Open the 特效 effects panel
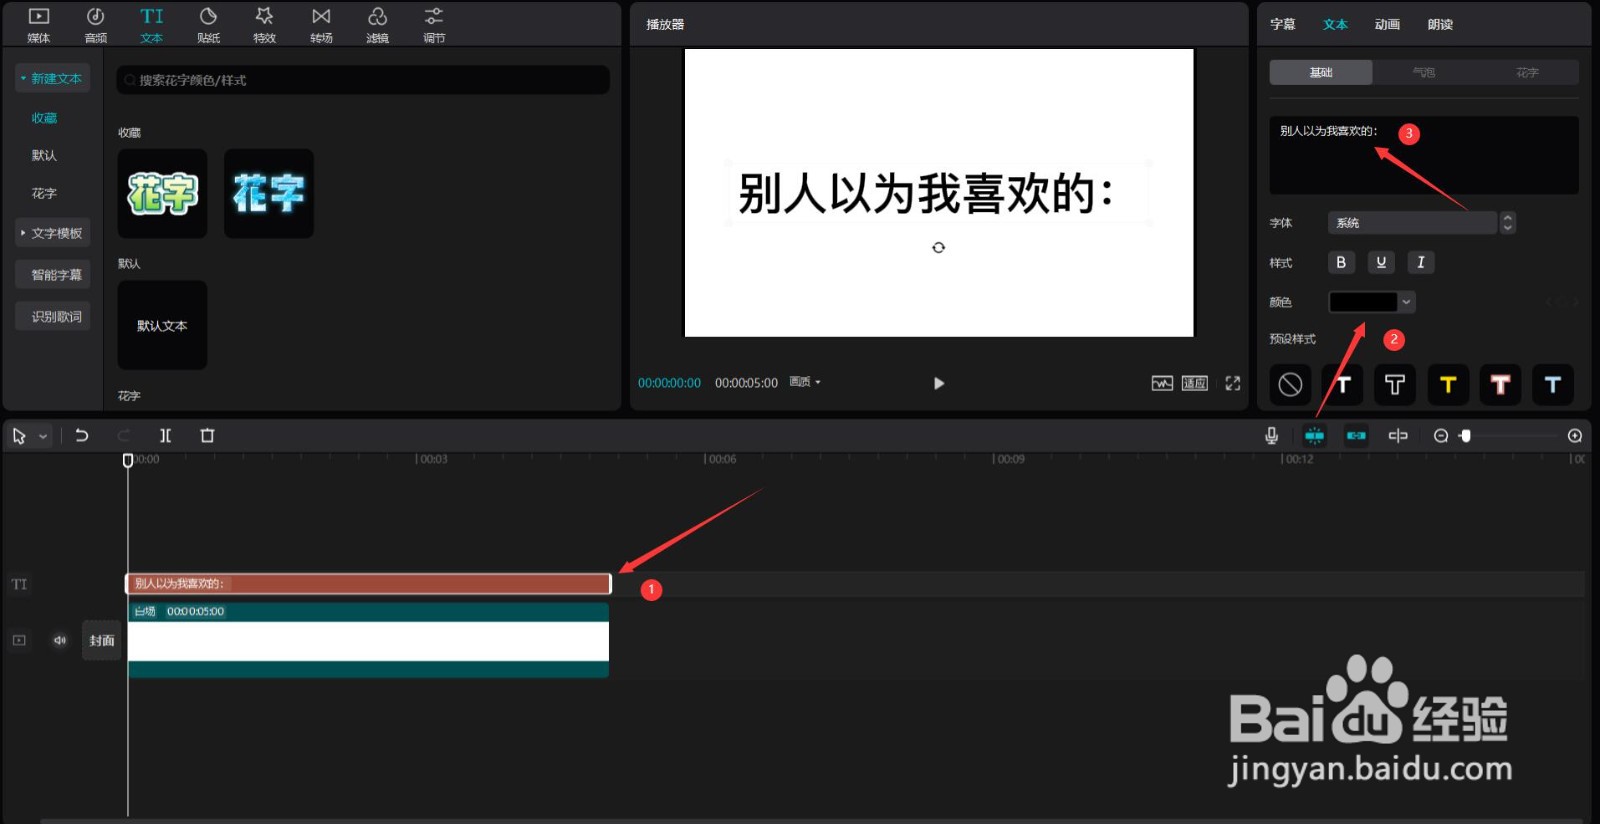Image resolution: width=1600 pixels, height=824 pixels. point(264,25)
